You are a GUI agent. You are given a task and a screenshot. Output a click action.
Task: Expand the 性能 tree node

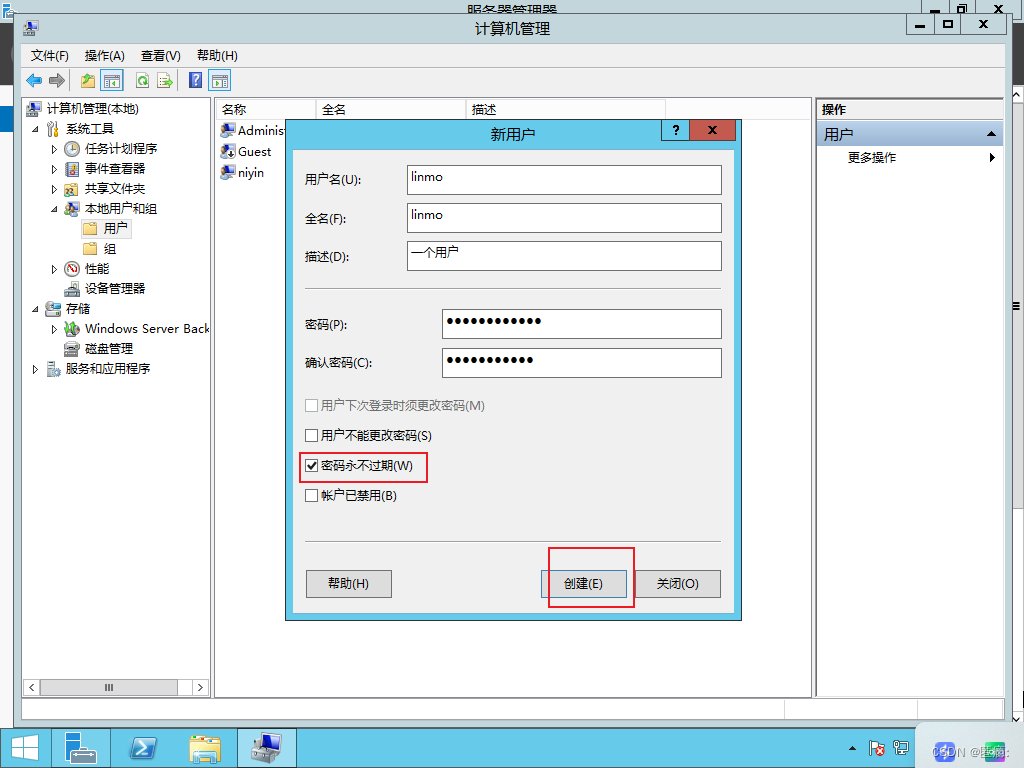pos(54,269)
